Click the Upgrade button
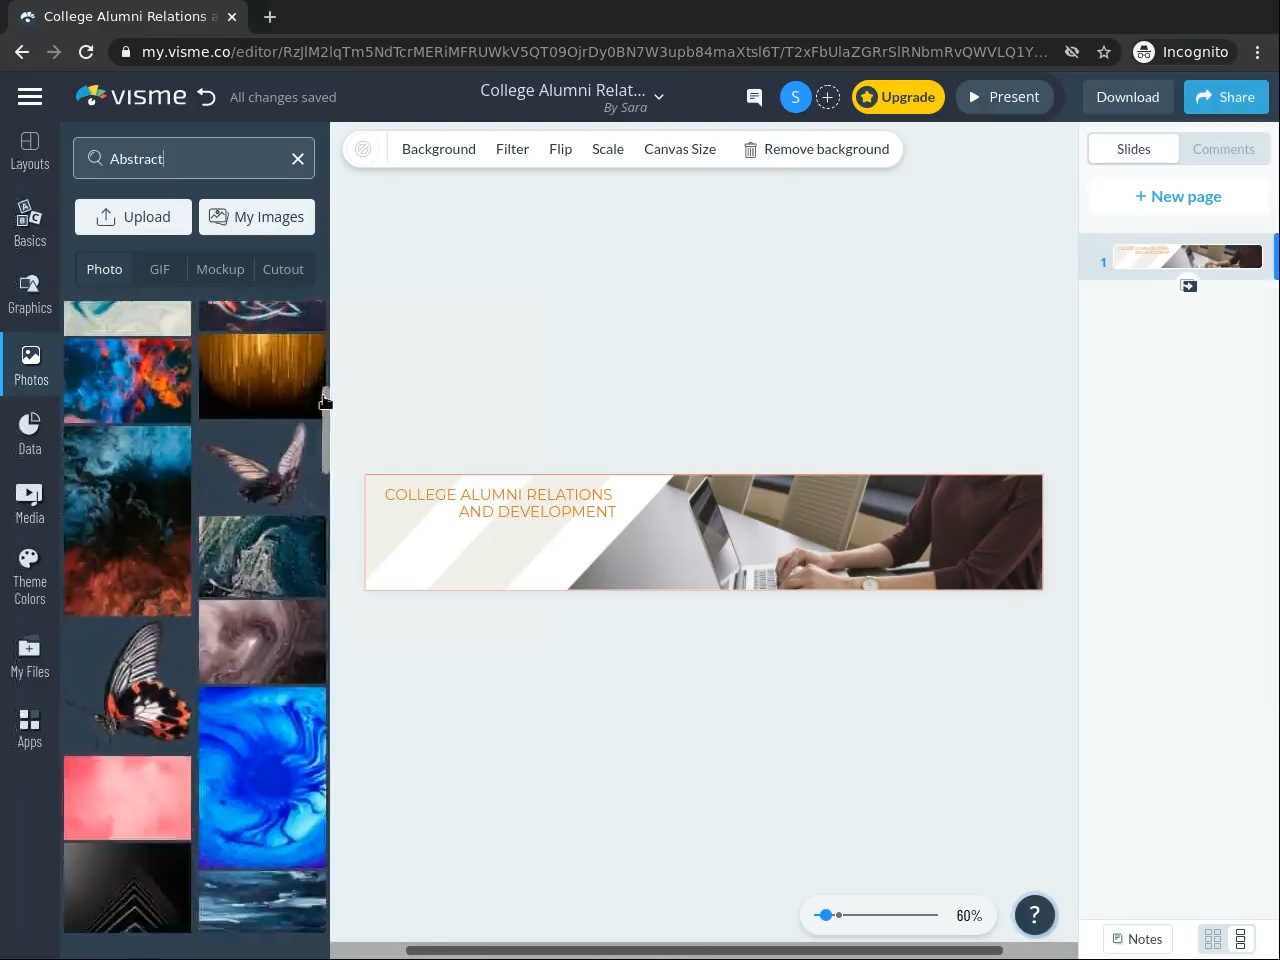 point(898,97)
